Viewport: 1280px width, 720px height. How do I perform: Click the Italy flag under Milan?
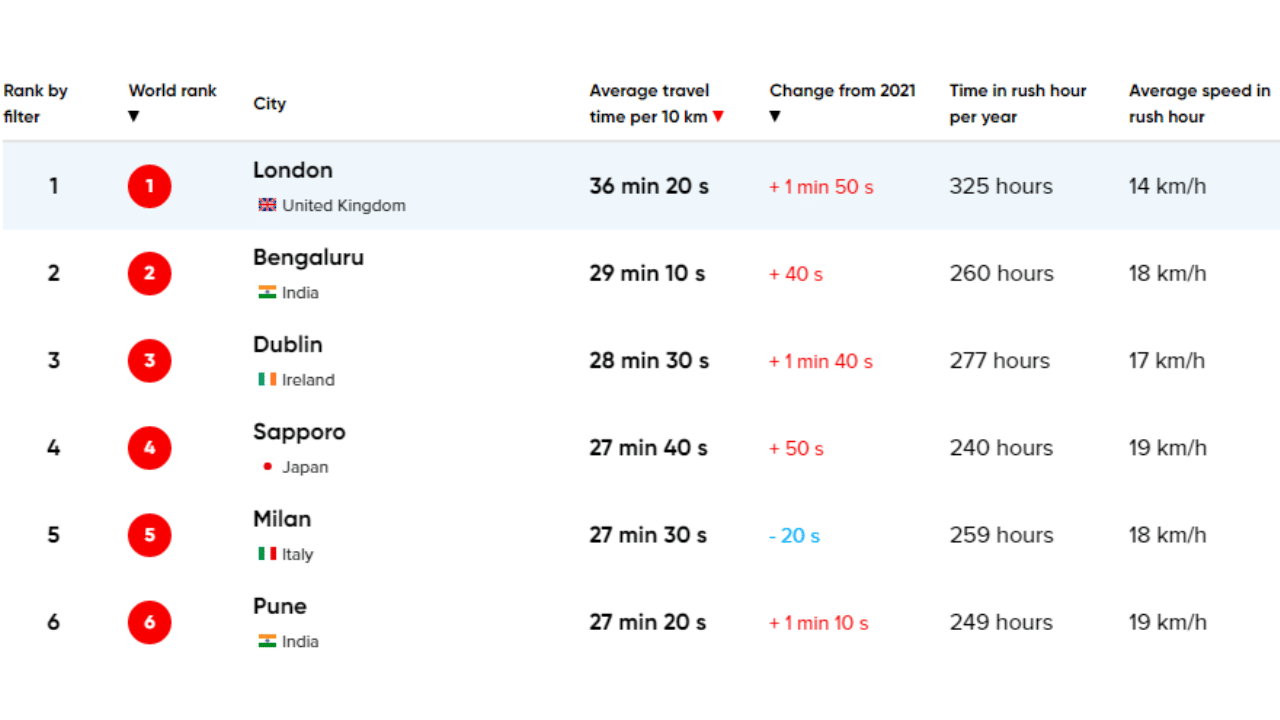(264, 554)
